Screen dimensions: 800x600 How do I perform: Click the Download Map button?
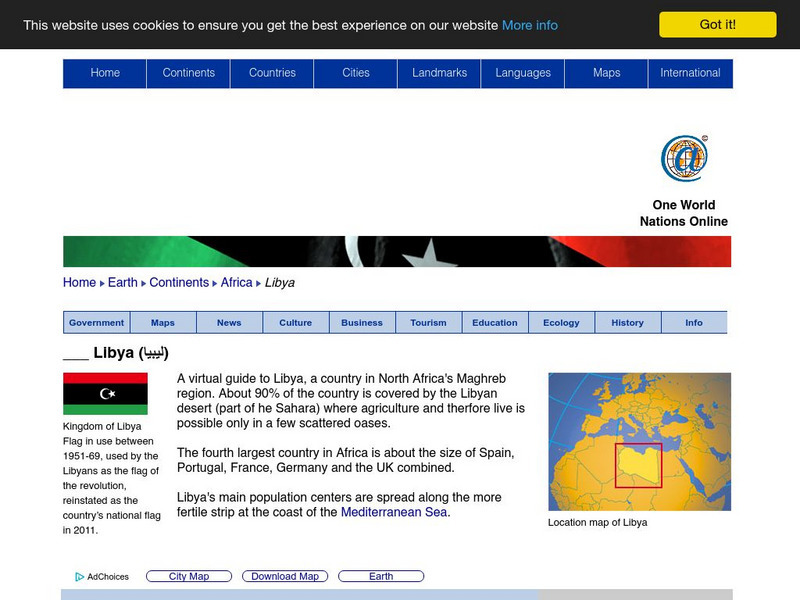[x=284, y=576]
